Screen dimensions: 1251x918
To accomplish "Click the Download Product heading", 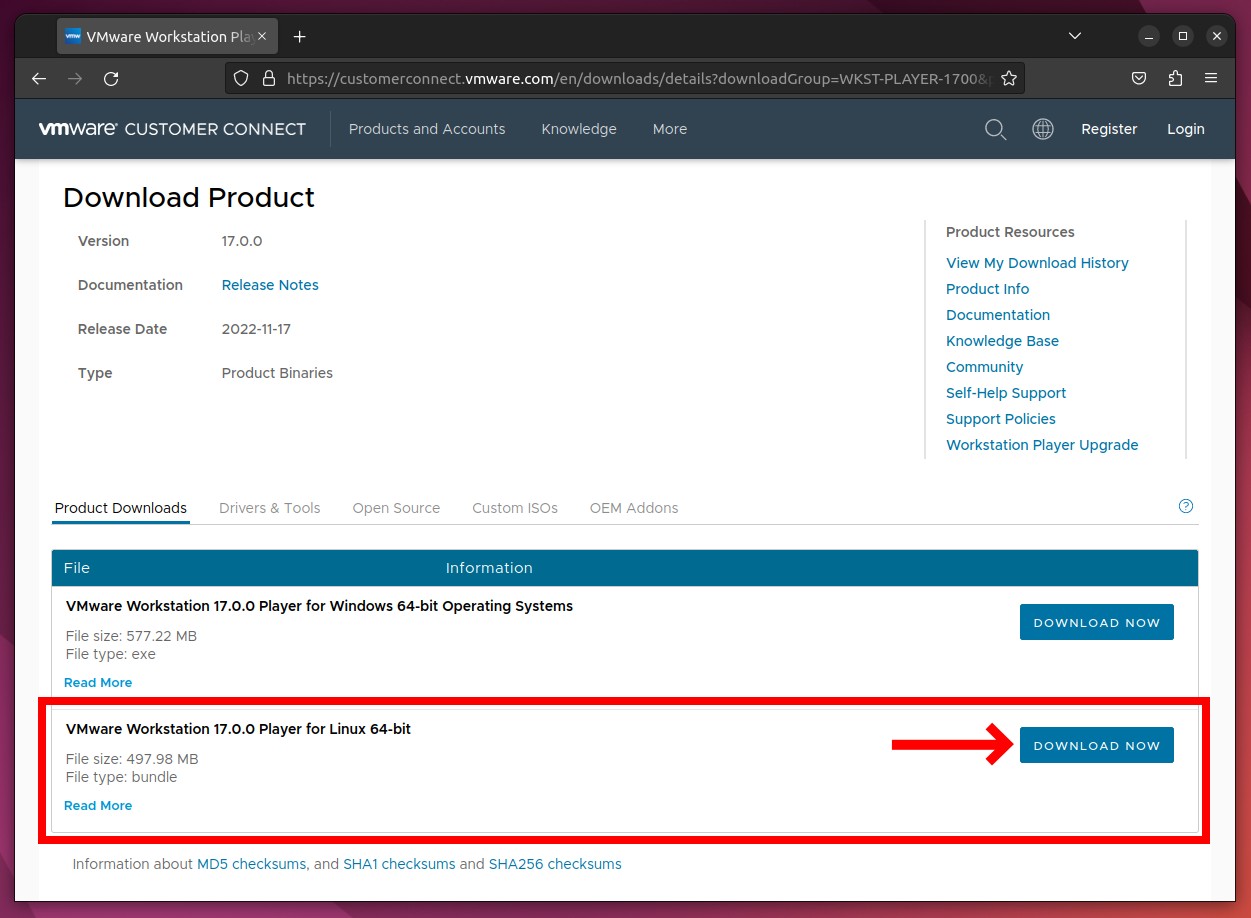I will (x=189, y=197).
